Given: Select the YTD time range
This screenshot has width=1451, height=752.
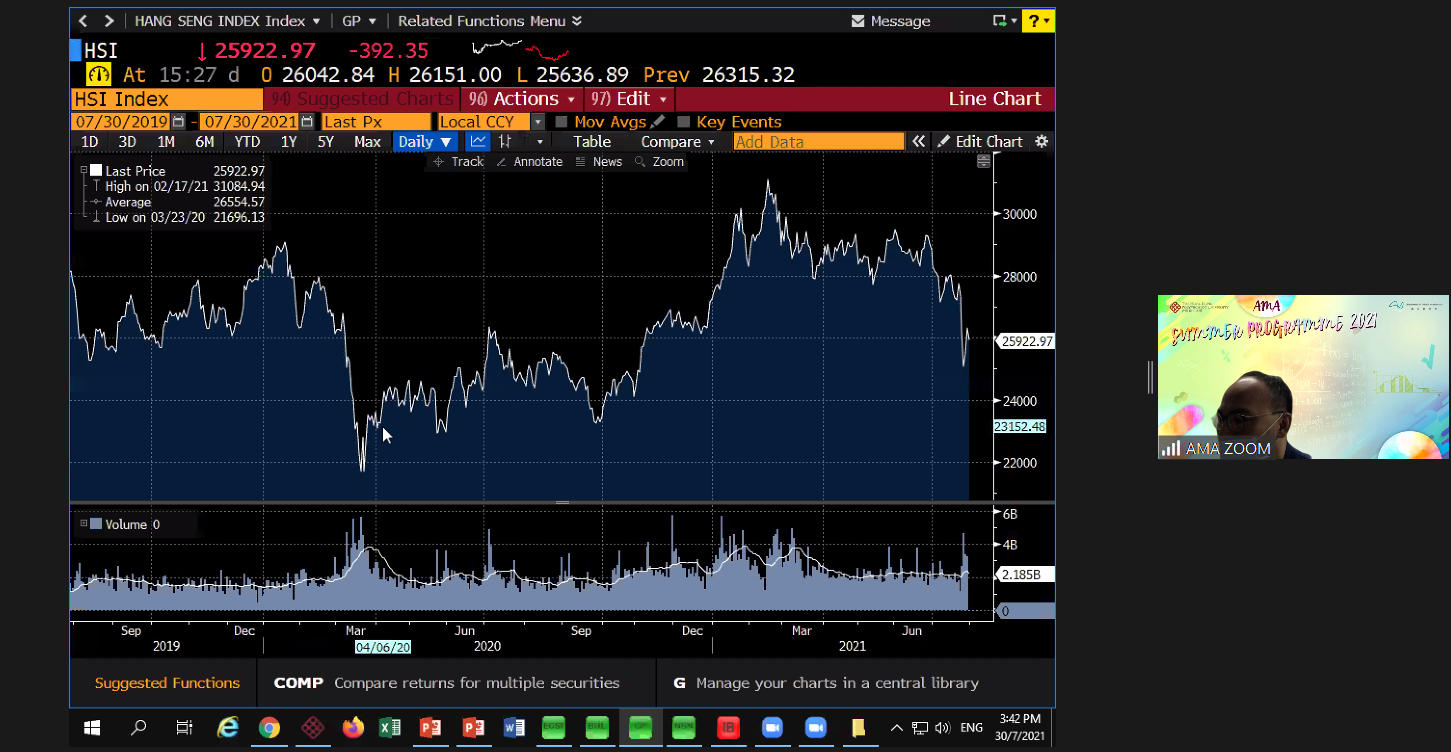Looking at the screenshot, I should (247, 142).
